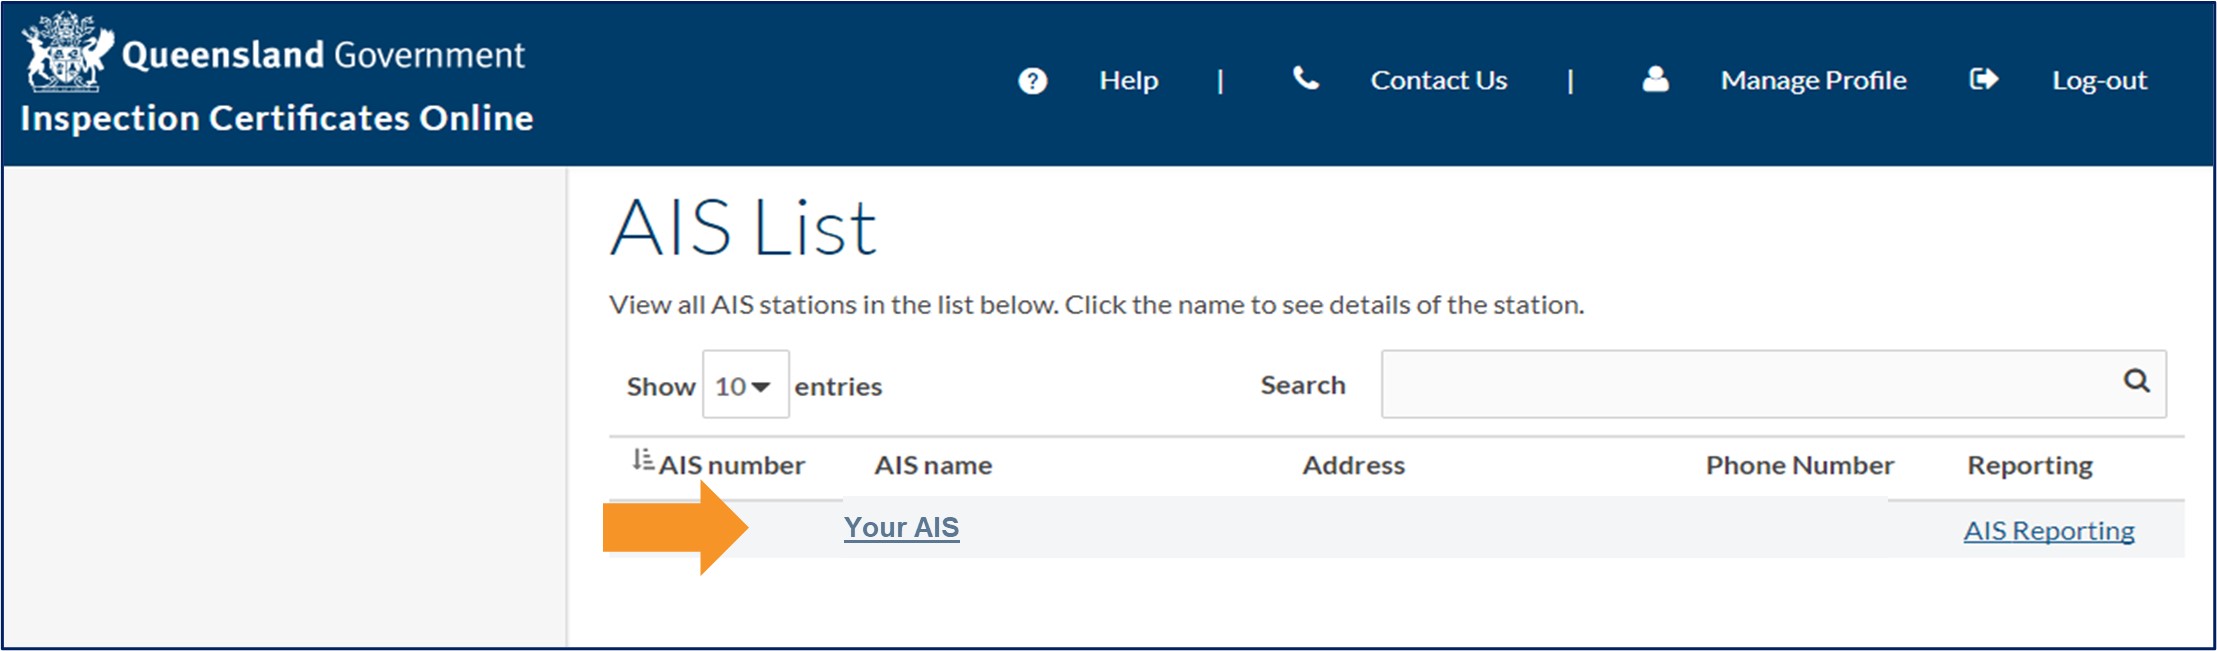Image resolution: width=2217 pixels, height=651 pixels.
Task: Sort by Reporting column header
Action: click(x=2029, y=465)
